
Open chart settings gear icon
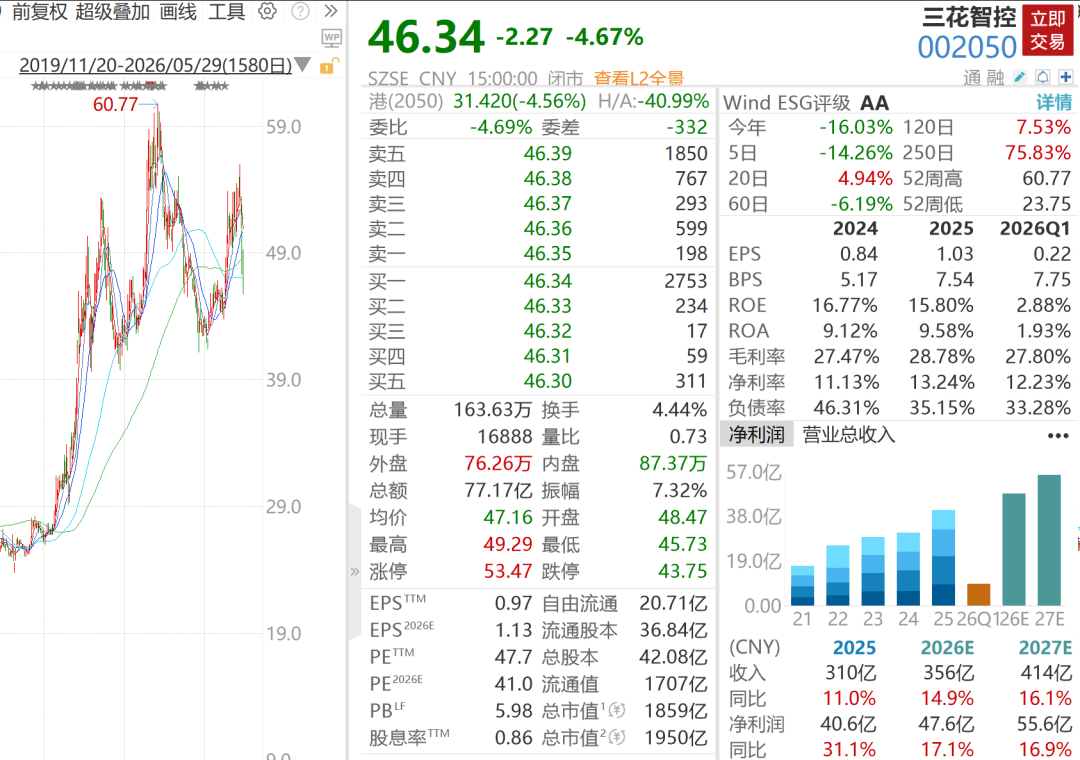coord(267,11)
